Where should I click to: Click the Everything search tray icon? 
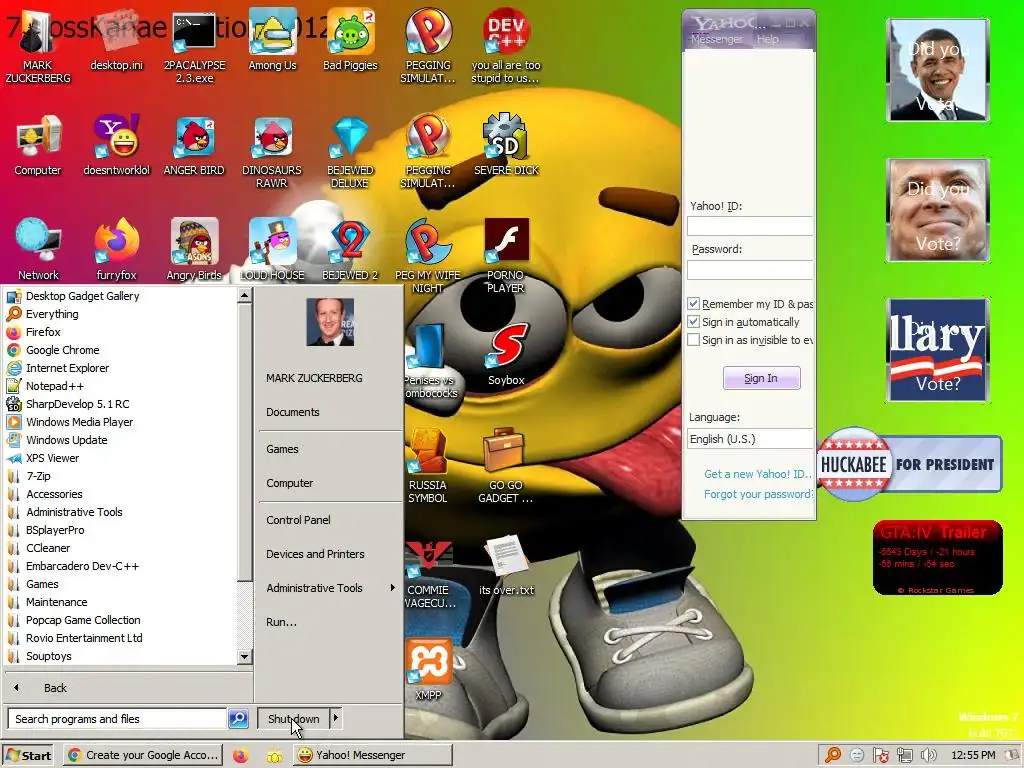833,755
